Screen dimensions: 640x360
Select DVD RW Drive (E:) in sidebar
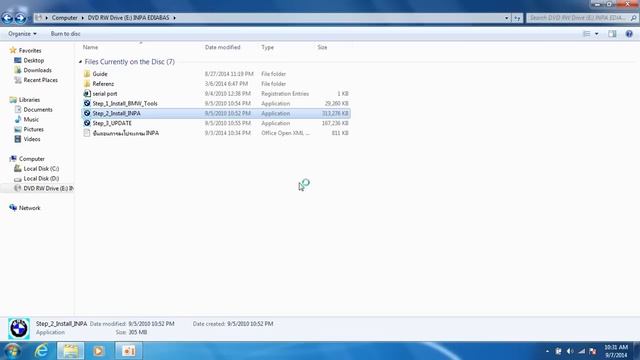(x=48, y=188)
